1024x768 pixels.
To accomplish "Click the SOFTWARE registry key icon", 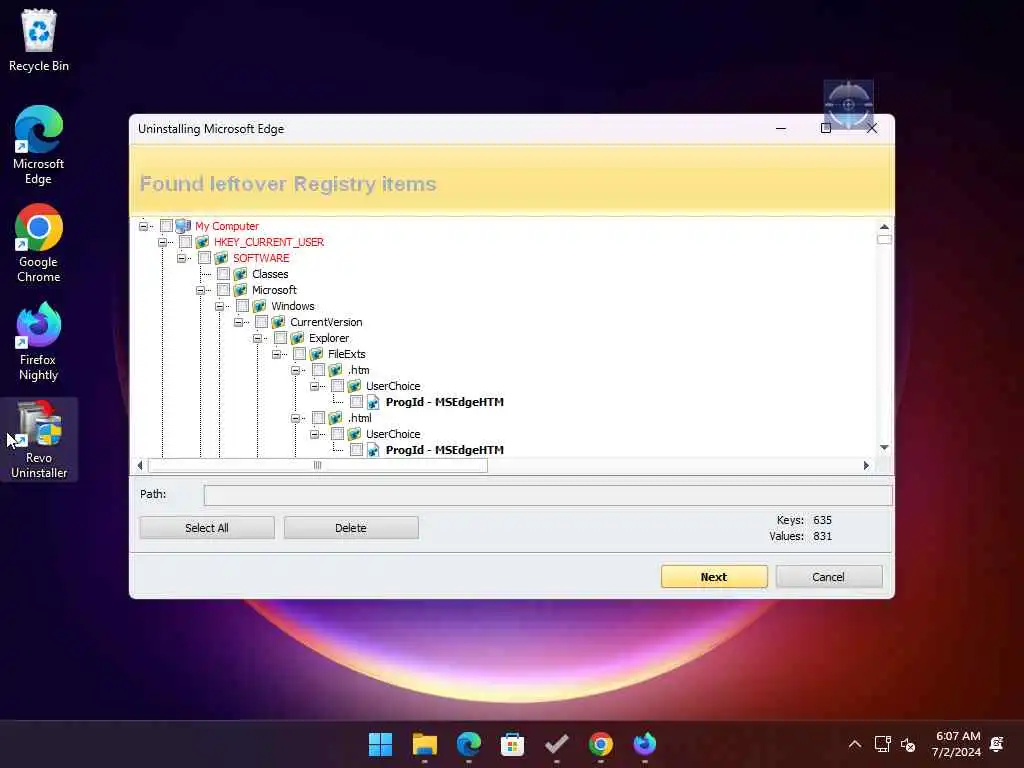I will pyautogui.click(x=221, y=258).
